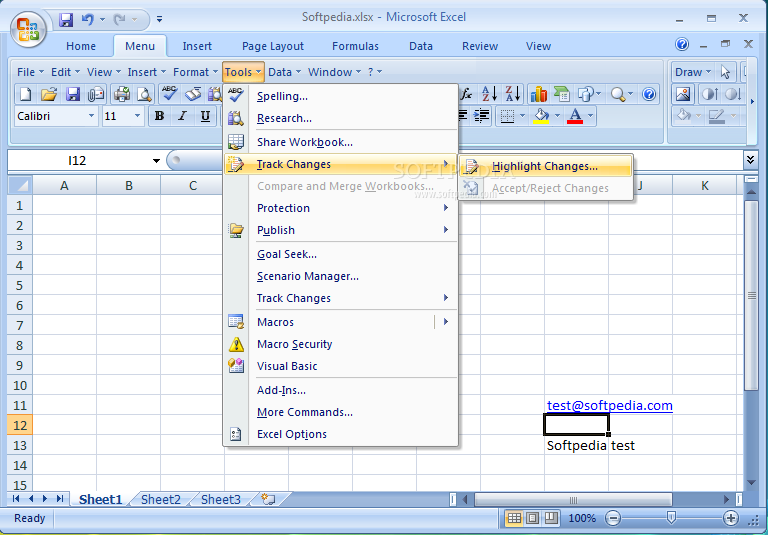Click the Undo arrow in the Quick Access Toolbar
Screen dimensions: 768x535
(x=88, y=20)
